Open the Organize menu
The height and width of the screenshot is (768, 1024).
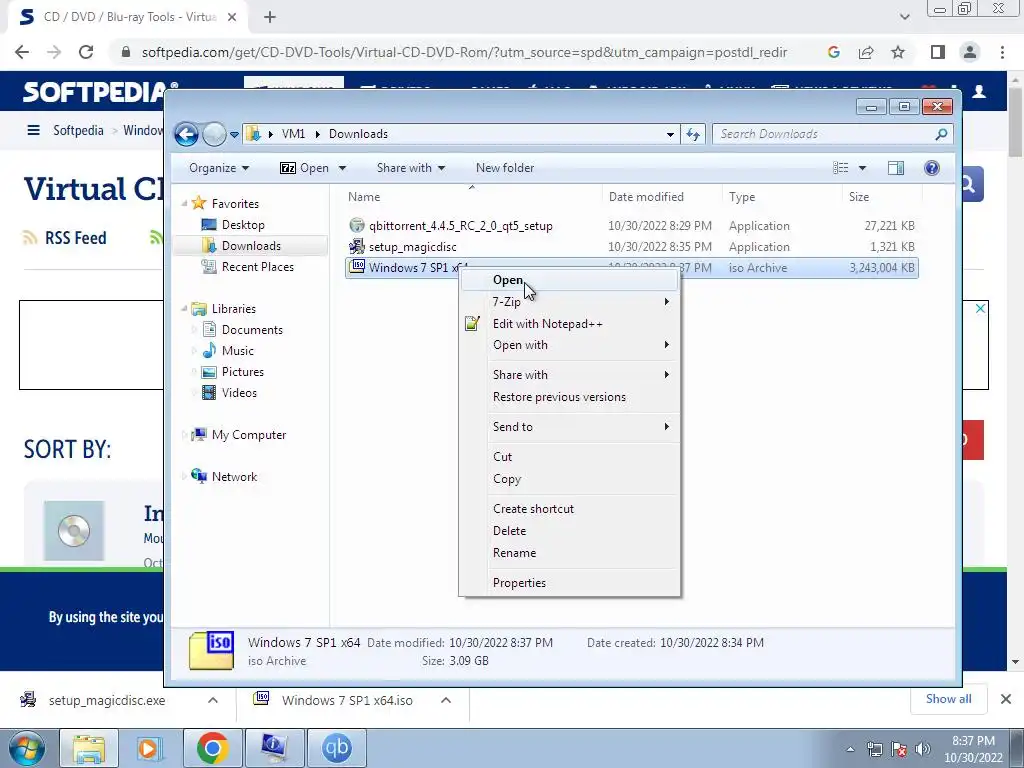219,168
